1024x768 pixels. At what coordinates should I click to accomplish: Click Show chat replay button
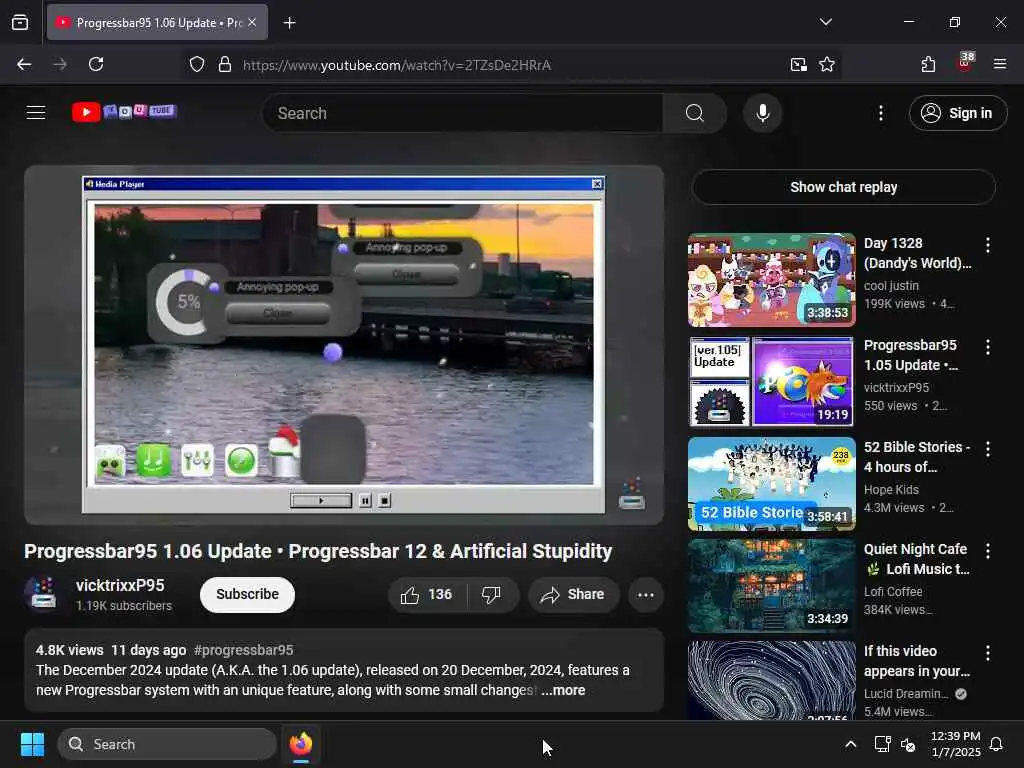(844, 187)
